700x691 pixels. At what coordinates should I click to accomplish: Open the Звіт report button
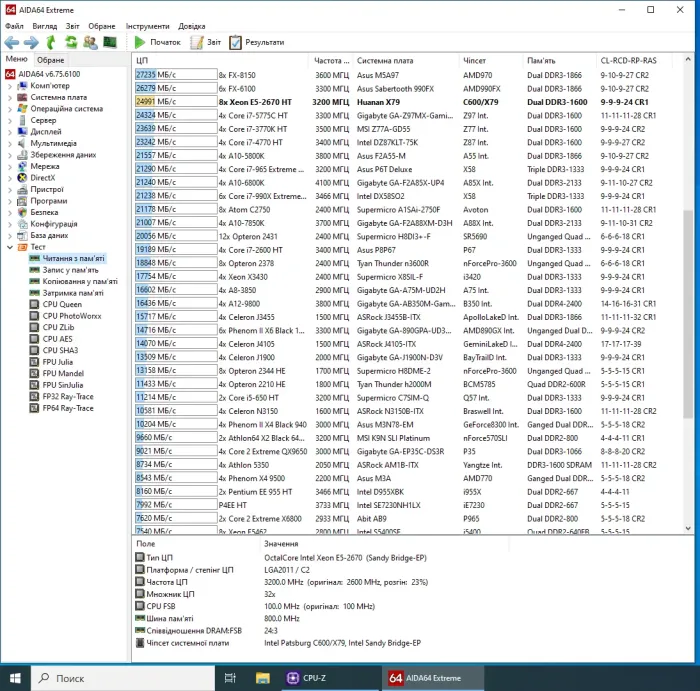tap(207, 43)
